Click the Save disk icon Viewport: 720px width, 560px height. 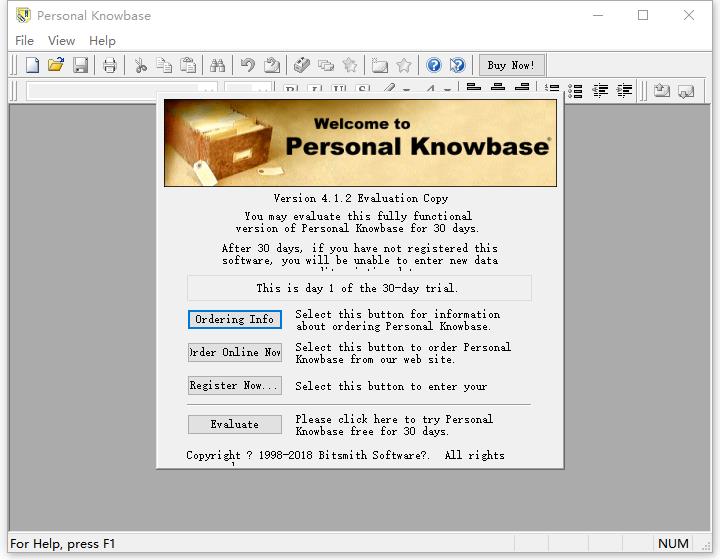tap(80, 65)
